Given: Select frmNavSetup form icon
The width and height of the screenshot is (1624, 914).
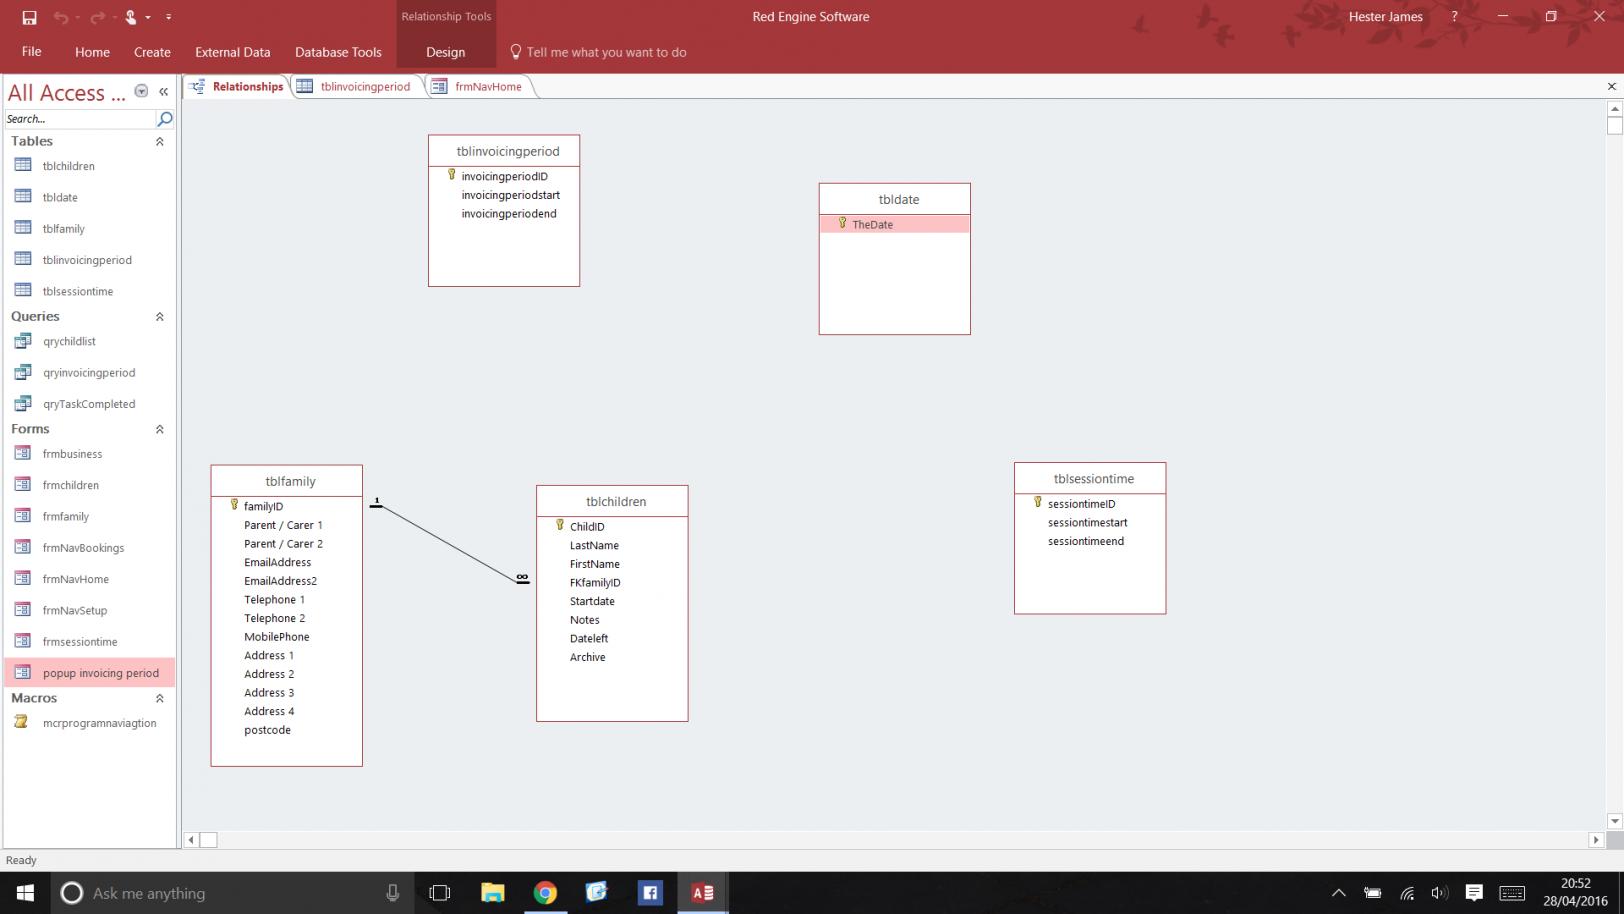Looking at the screenshot, I should [23, 611].
